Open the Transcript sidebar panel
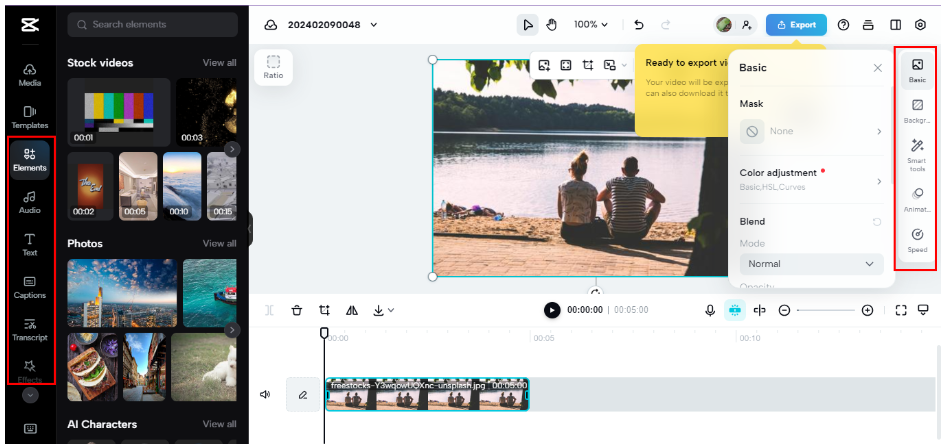Screen dimensions: 948x446 (30, 330)
